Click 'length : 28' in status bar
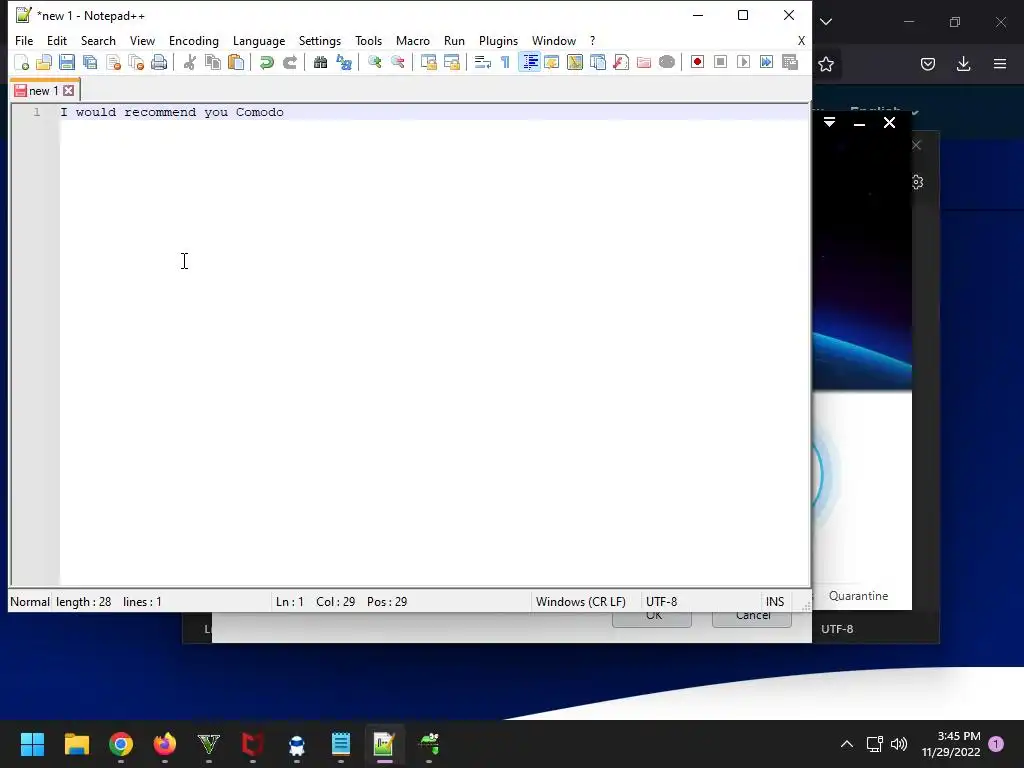The width and height of the screenshot is (1024, 768). (84, 601)
